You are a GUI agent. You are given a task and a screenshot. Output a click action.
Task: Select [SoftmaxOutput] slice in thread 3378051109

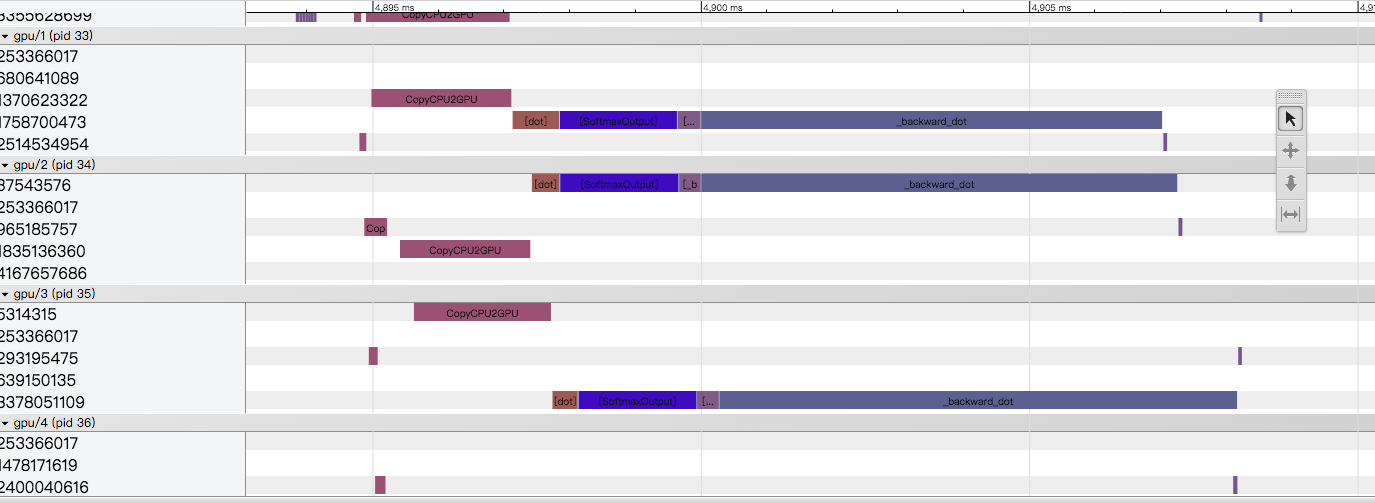tap(637, 401)
